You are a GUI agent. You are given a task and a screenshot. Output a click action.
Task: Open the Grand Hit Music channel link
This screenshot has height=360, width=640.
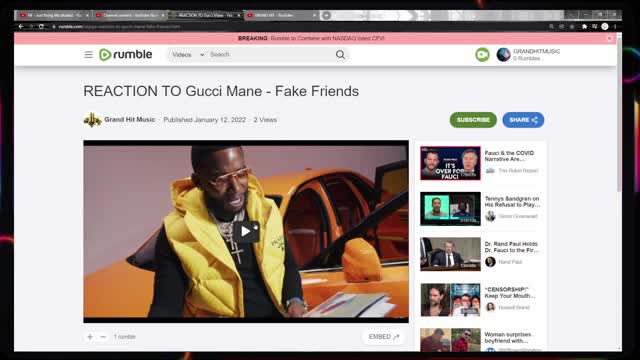(129, 120)
